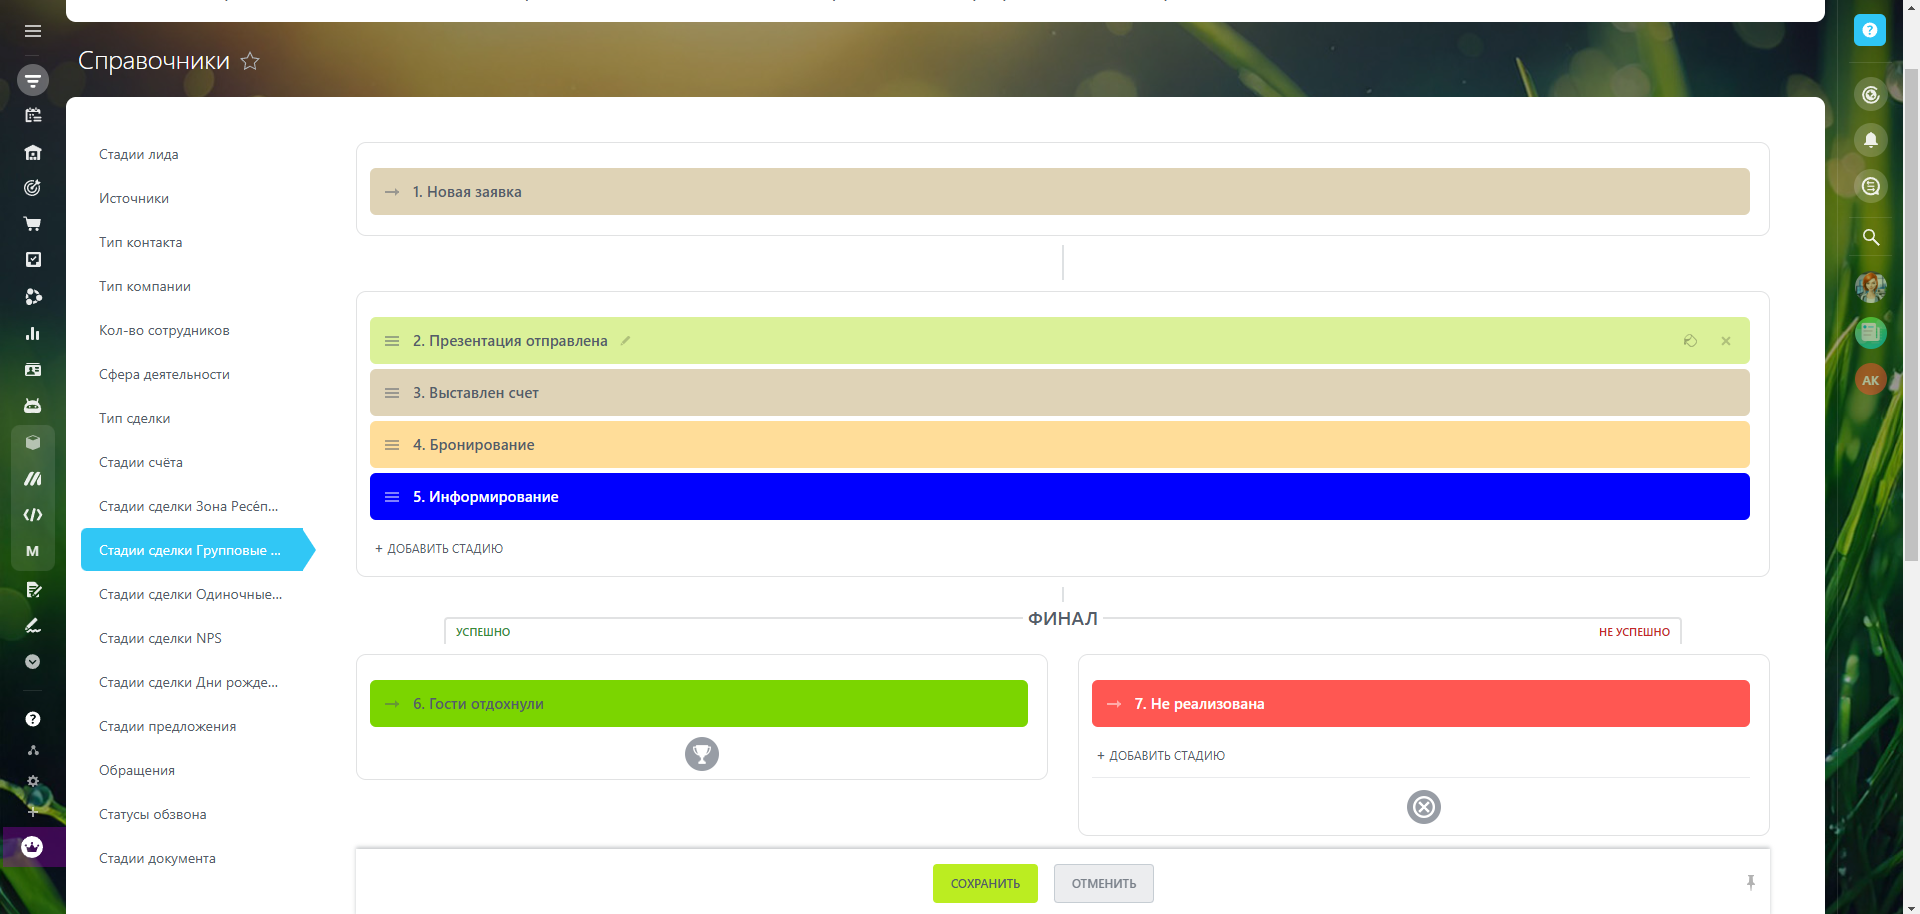
Task: Add Справочники page to favorites star
Action: pos(250,61)
